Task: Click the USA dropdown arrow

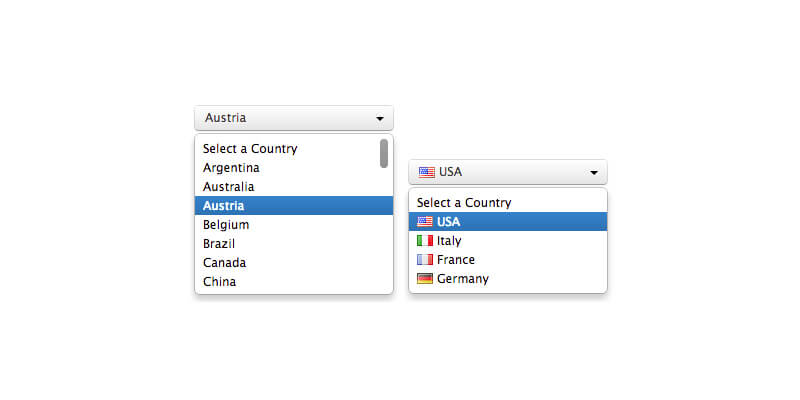Action: click(x=594, y=173)
